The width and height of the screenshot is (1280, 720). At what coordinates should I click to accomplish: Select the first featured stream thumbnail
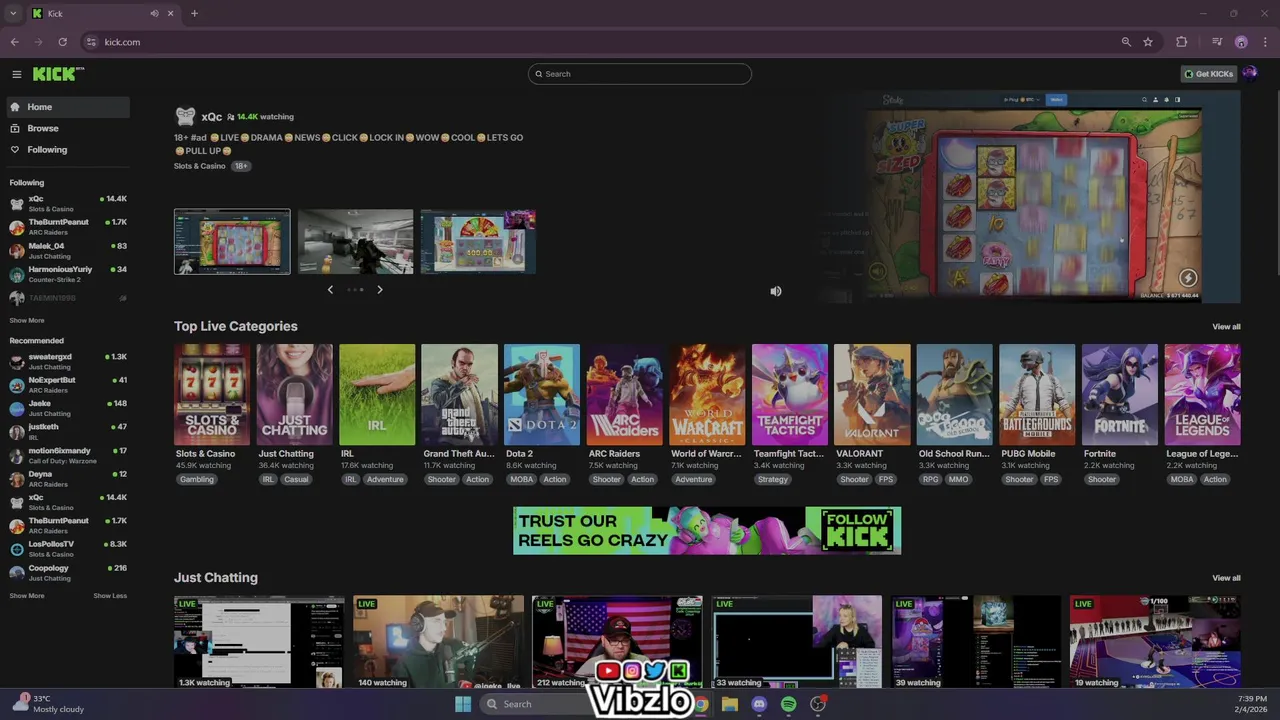click(x=232, y=242)
